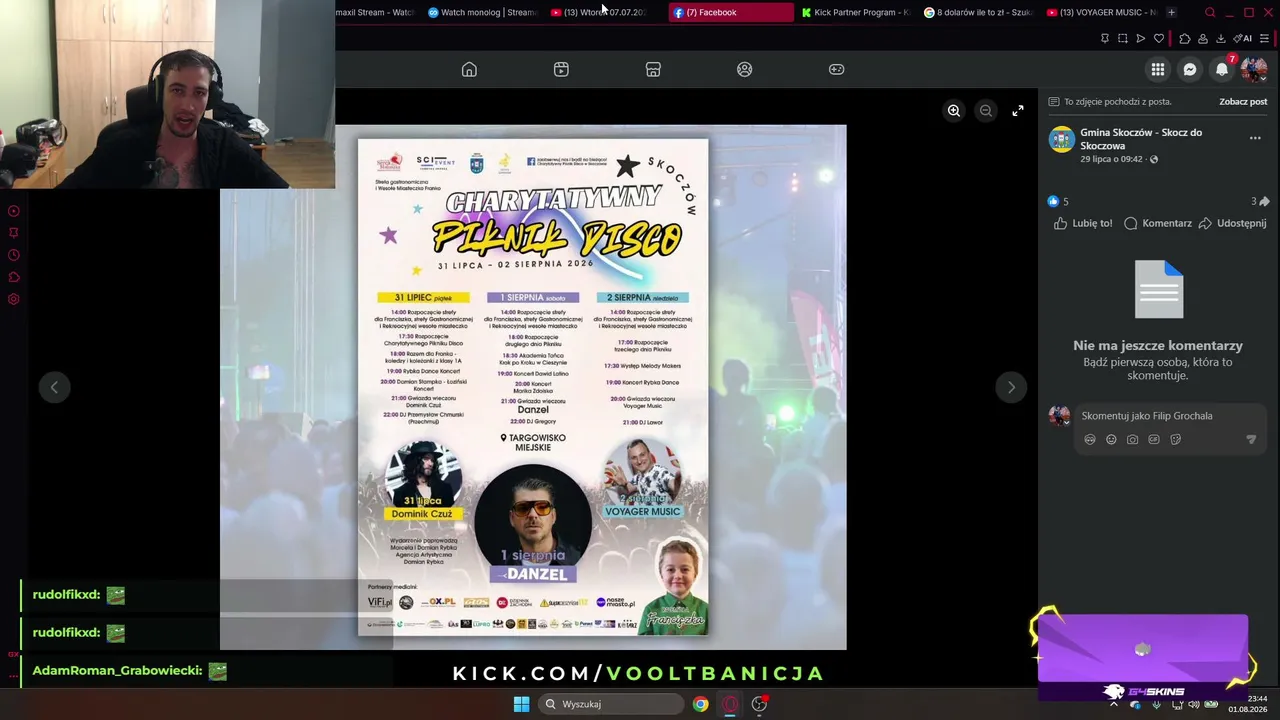
Task: Open notifications bell with 7 badge
Action: (x=1222, y=68)
